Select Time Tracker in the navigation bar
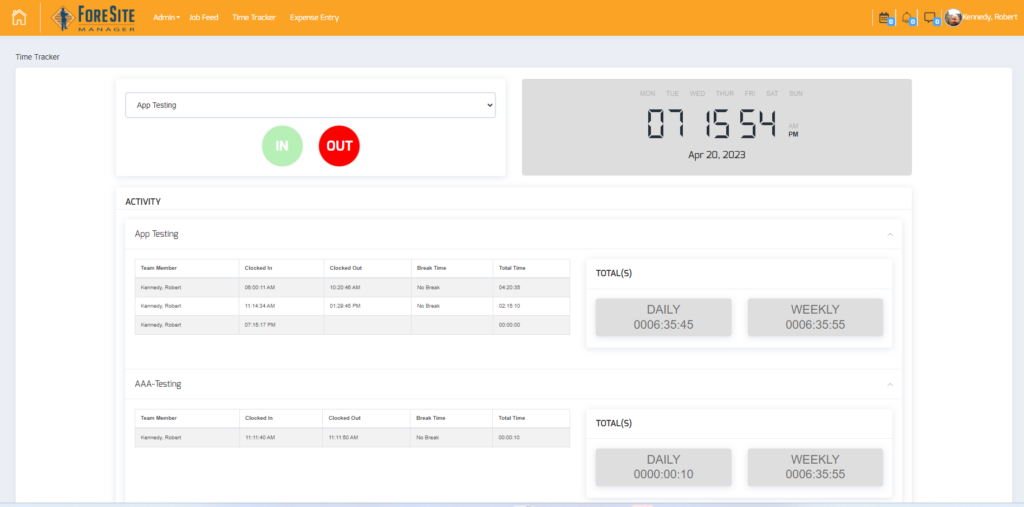This screenshot has height=507, width=1024. point(253,18)
